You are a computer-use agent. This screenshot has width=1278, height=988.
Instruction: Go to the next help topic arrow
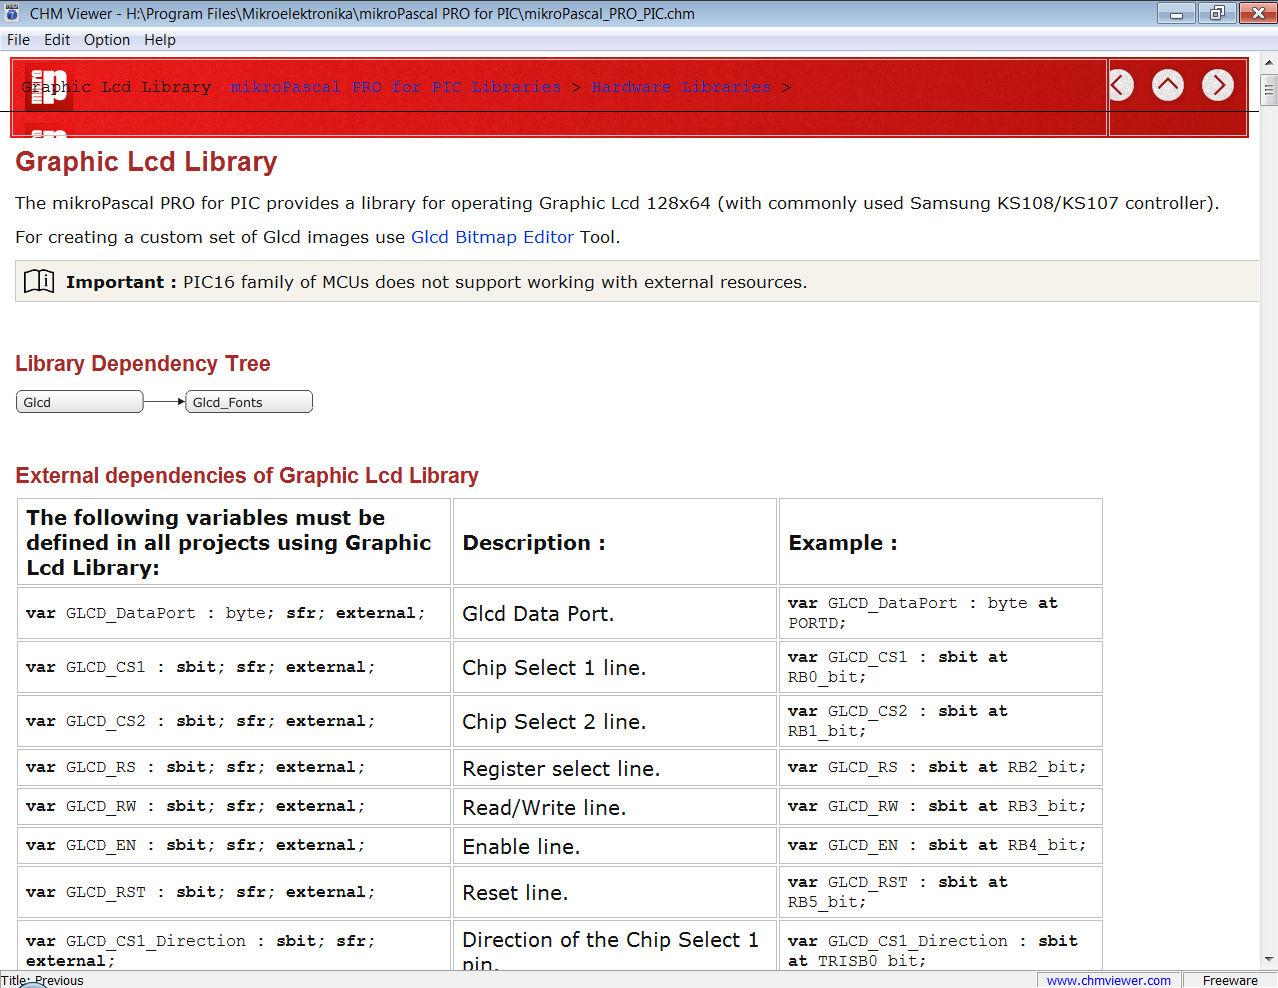[x=1218, y=85]
